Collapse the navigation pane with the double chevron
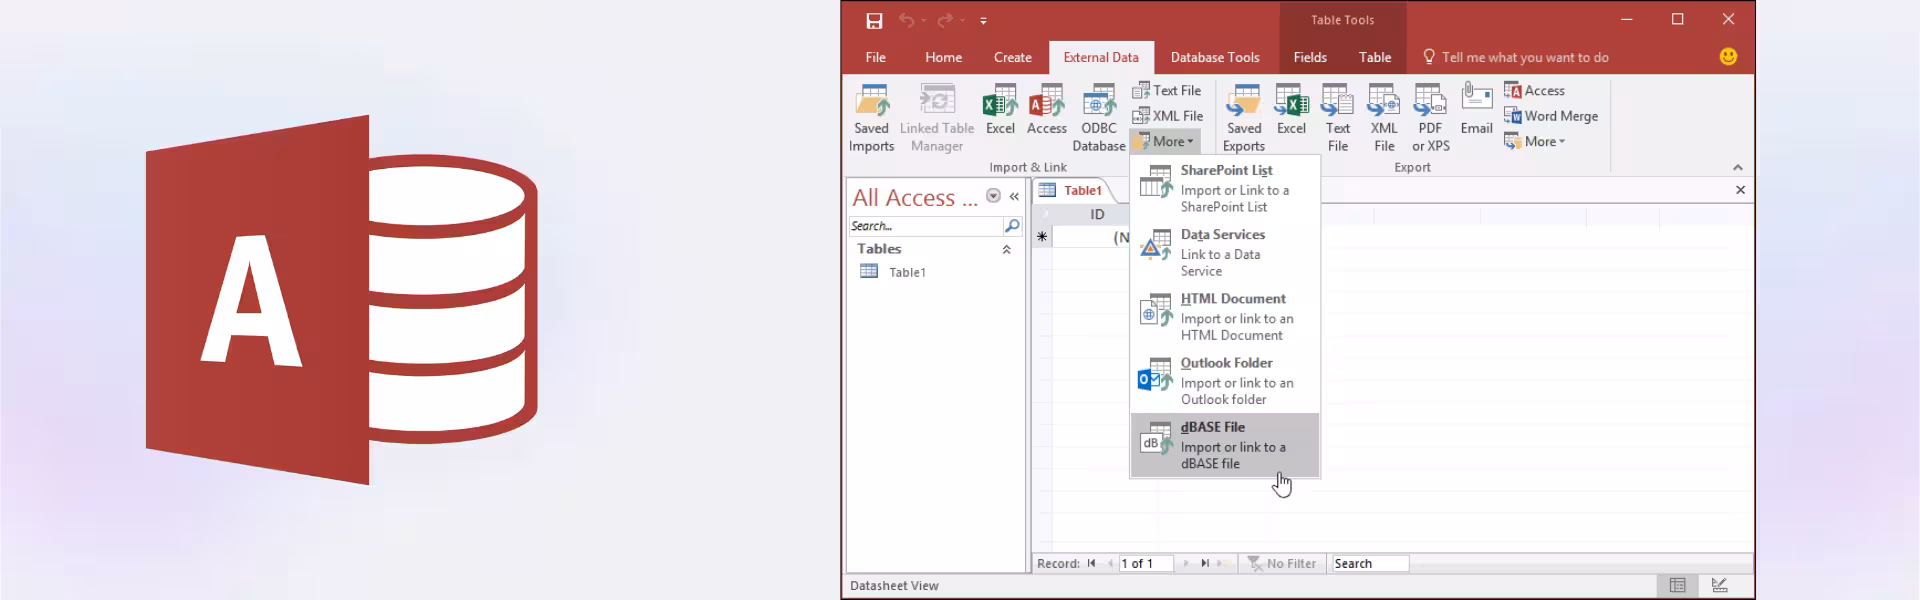The height and width of the screenshot is (600, 1920). click(1014, 197)
